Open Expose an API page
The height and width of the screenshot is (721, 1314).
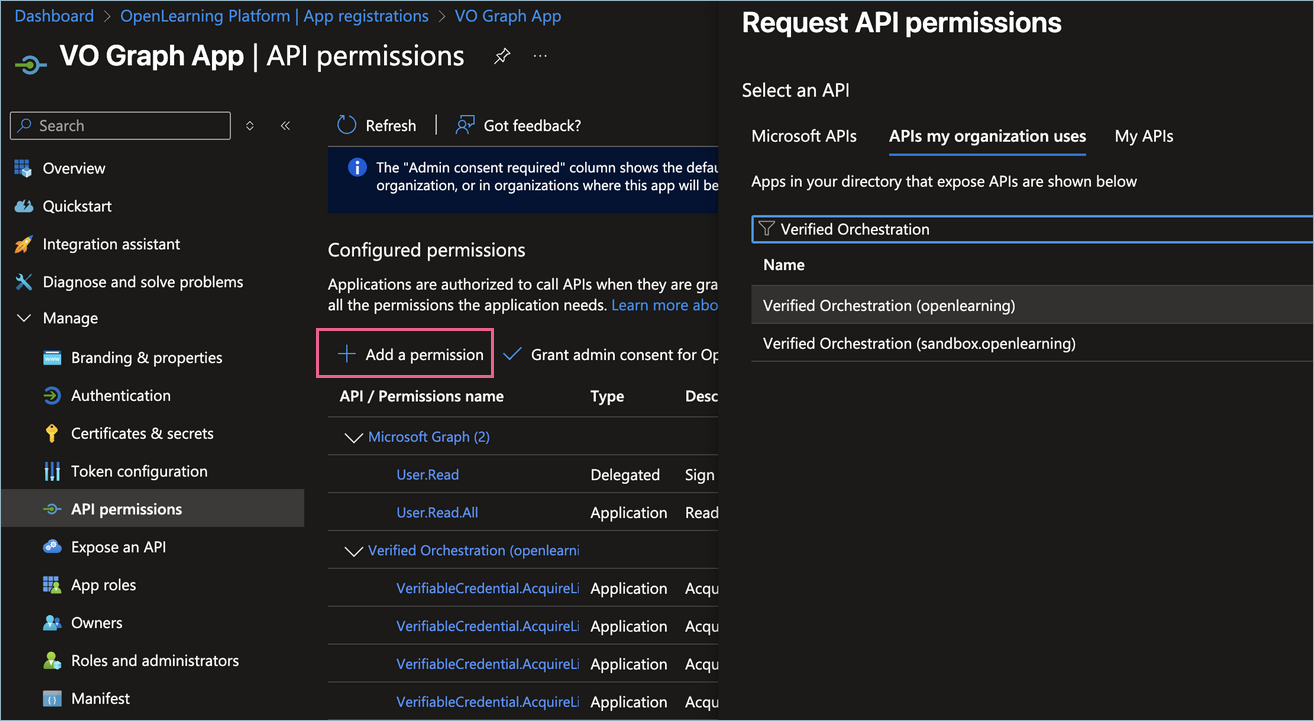click(x=118, y=547)
